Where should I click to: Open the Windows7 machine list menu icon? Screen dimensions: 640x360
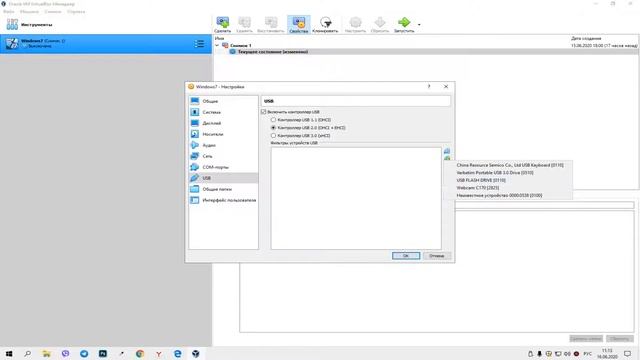point(199,44)
